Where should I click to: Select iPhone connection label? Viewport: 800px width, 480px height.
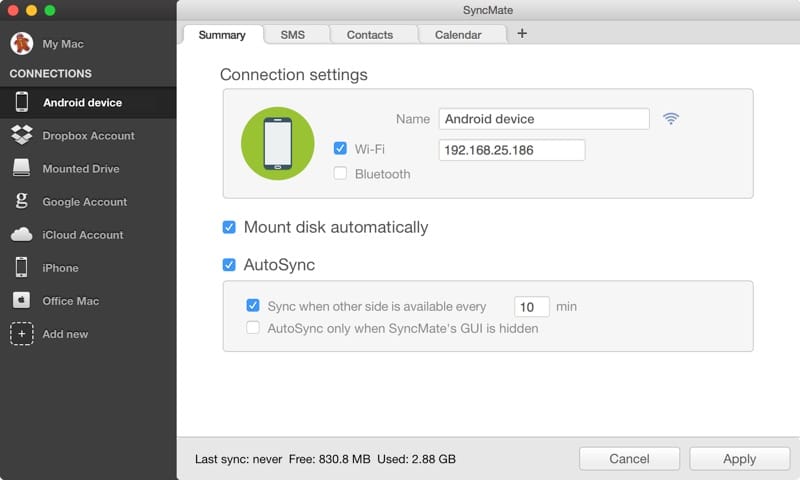(x=60, y=268)
